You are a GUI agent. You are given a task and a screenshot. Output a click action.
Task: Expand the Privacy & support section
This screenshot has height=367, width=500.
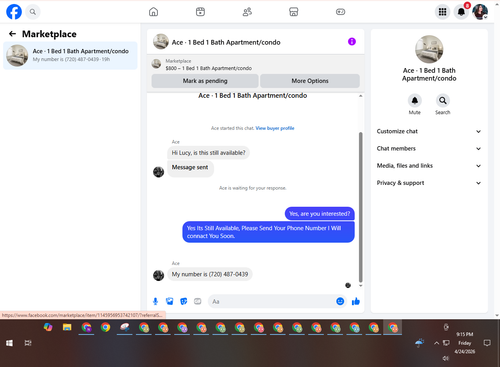coord(429,183)
